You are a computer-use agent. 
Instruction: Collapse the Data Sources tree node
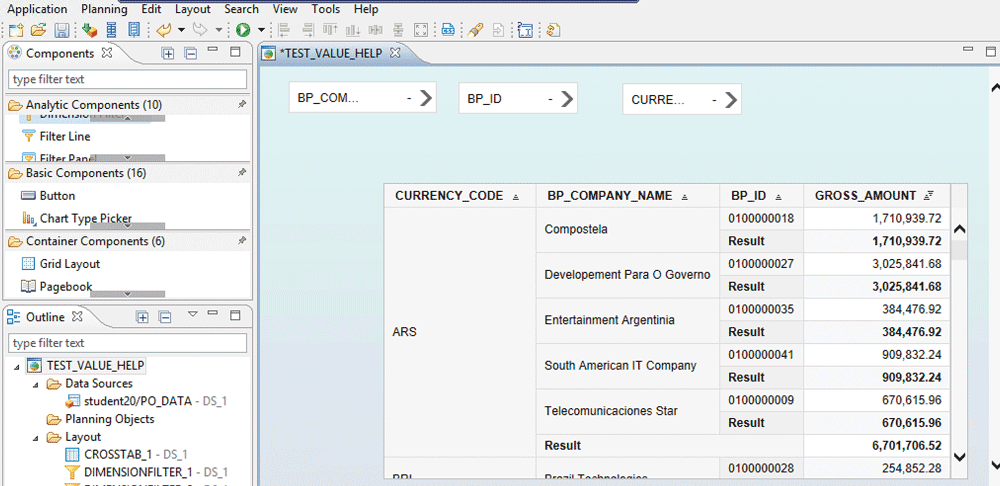(36, 384)
